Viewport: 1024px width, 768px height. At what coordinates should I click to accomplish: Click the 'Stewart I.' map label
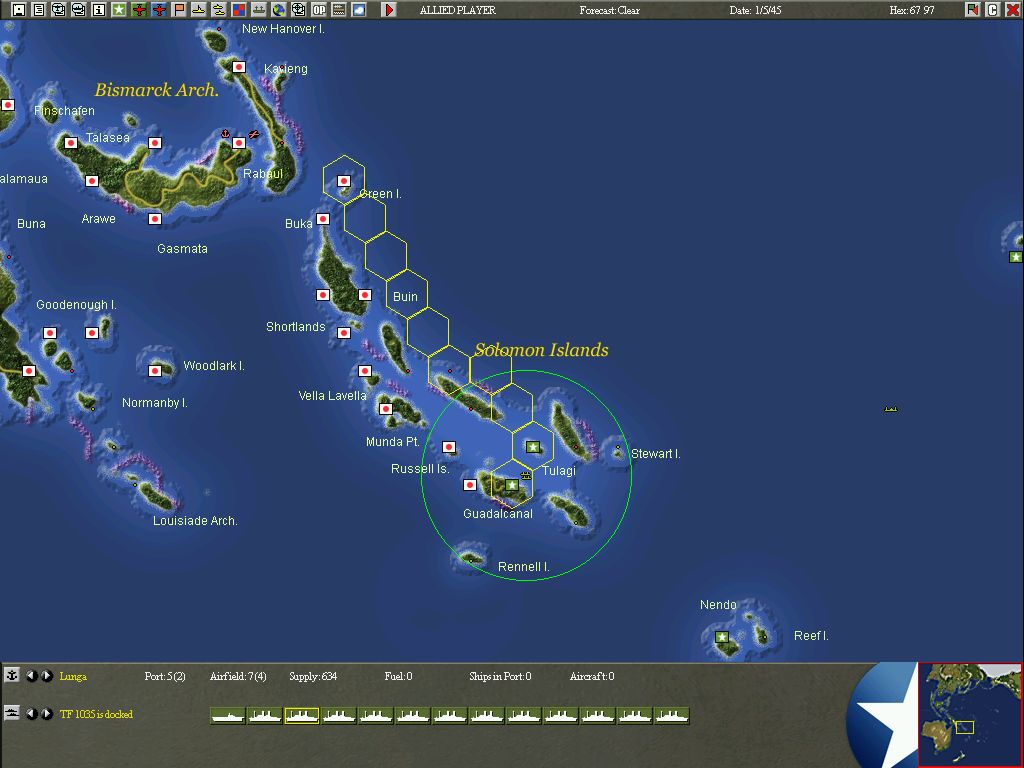click(656, 453)
